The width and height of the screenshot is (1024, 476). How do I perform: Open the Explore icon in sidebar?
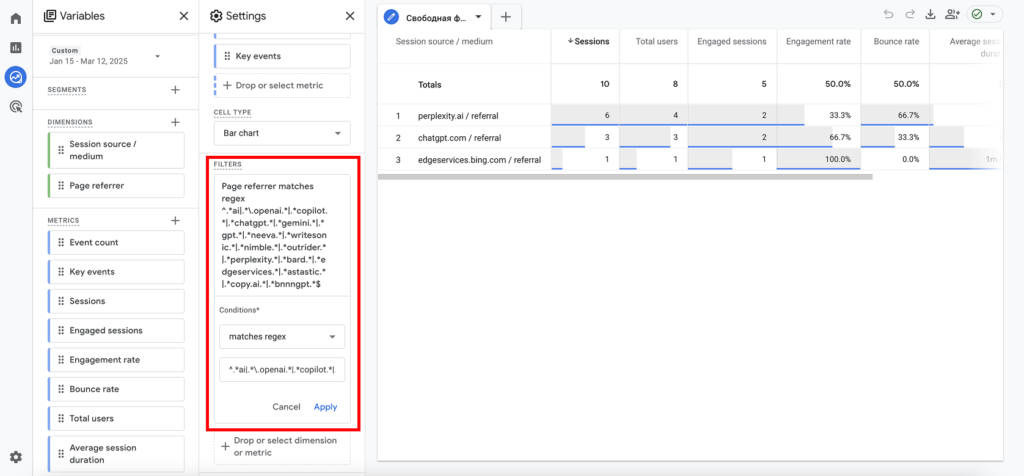pos(16,77)
